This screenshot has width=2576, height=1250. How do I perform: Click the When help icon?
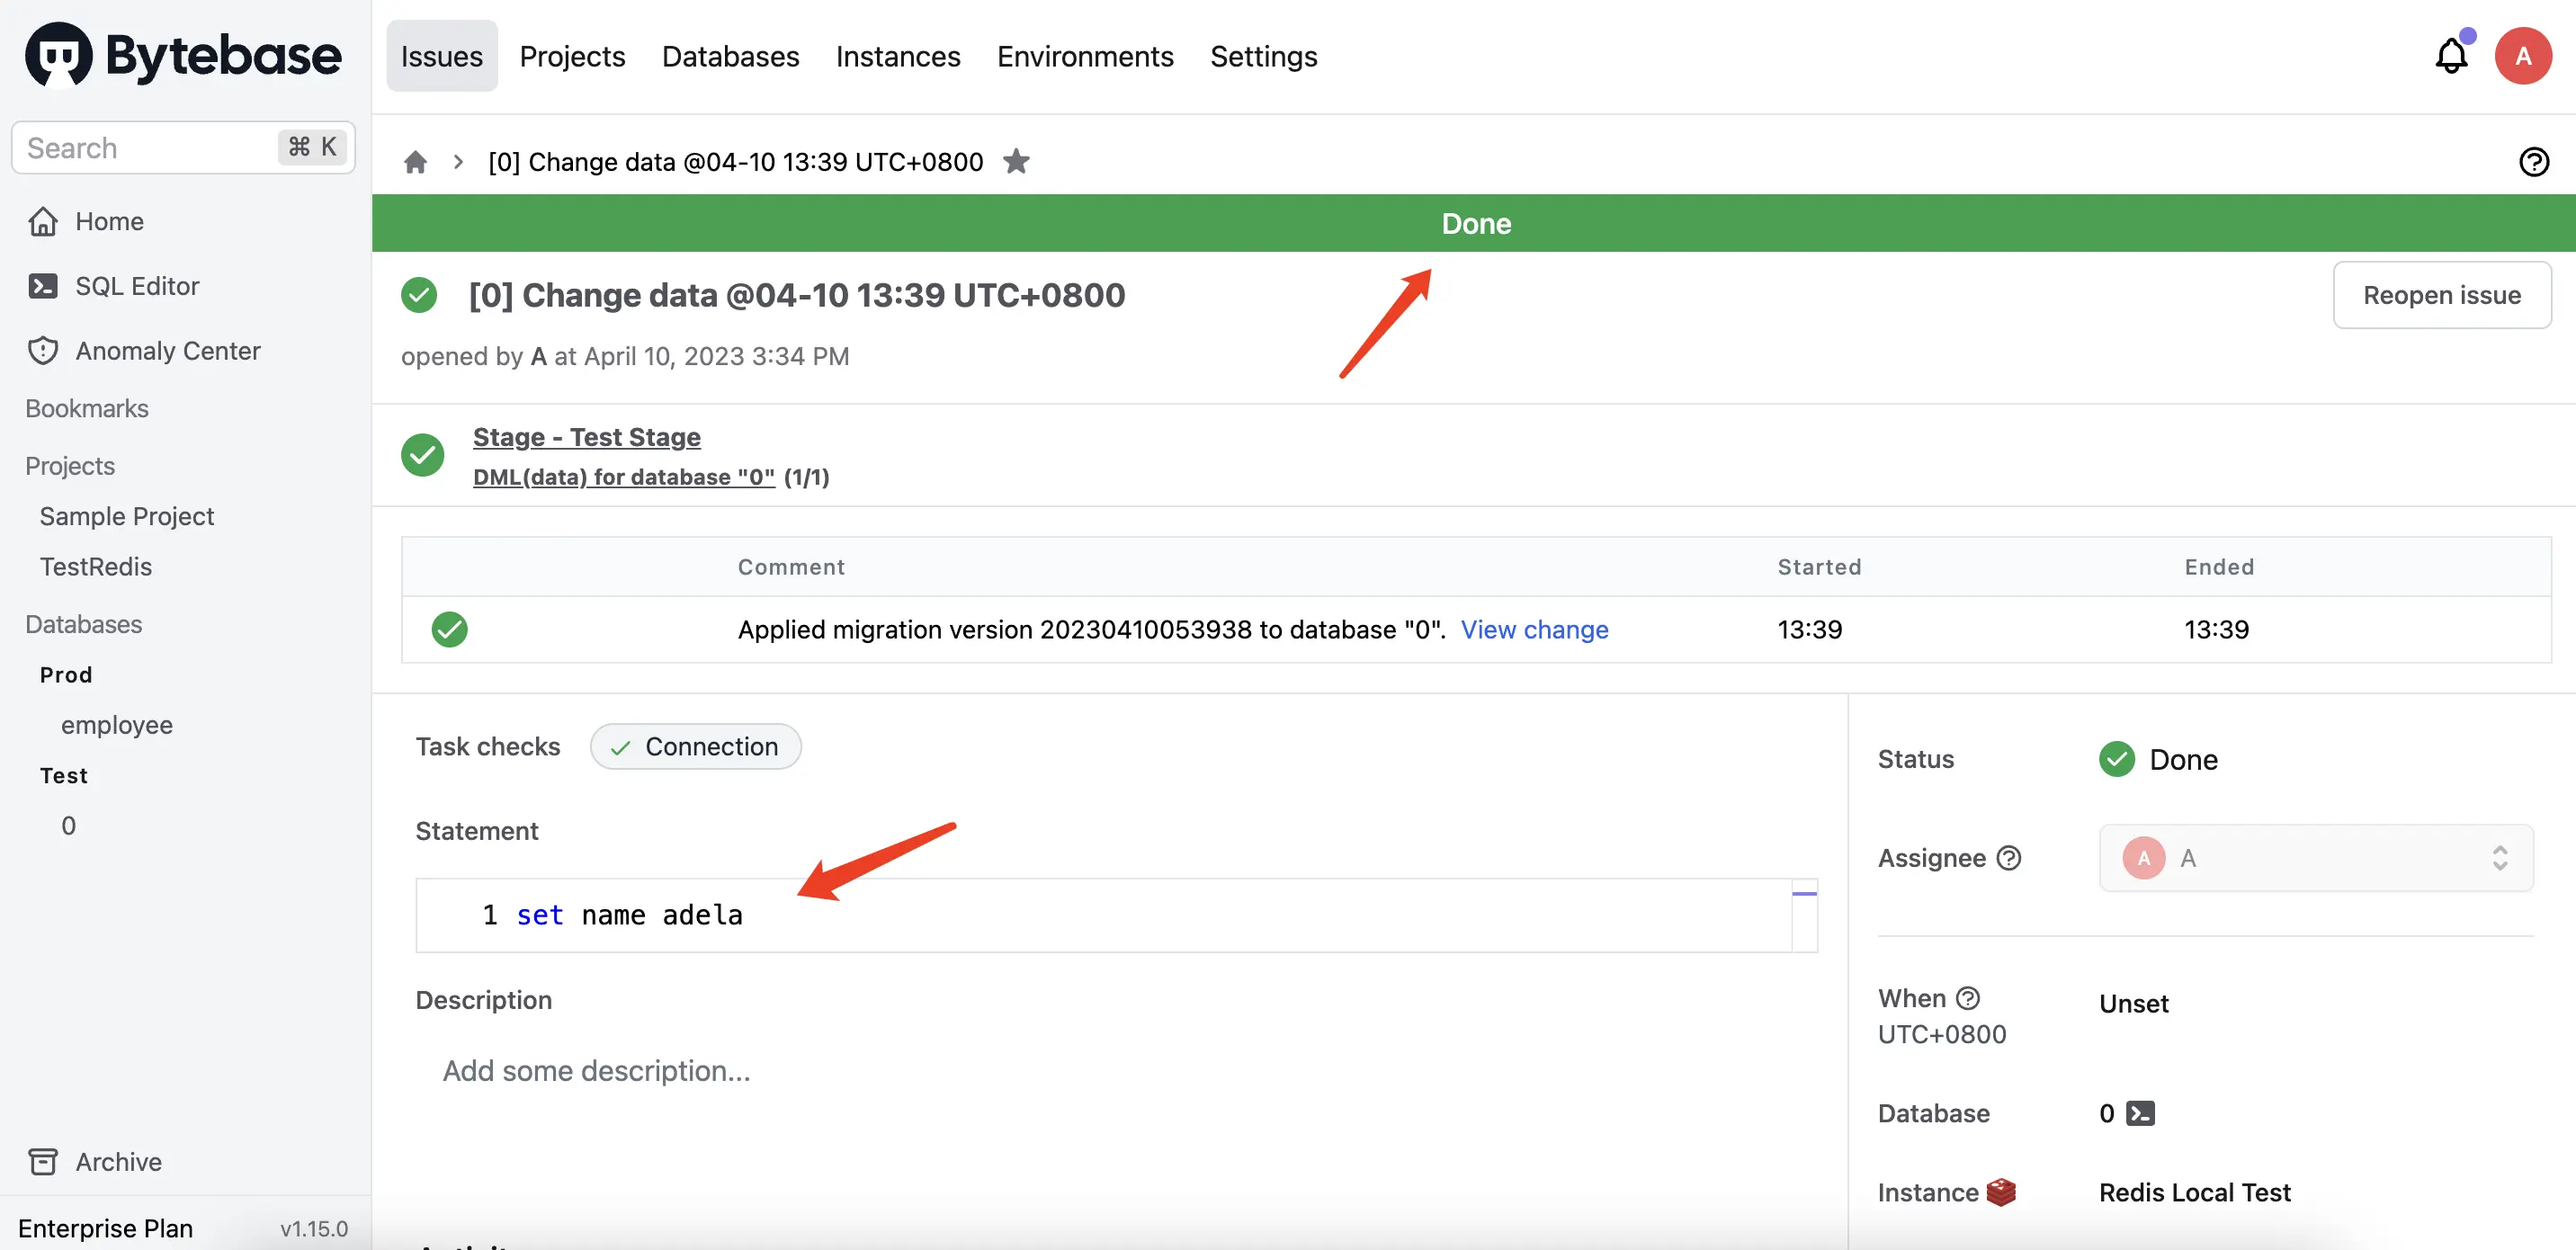point(1967,998)
